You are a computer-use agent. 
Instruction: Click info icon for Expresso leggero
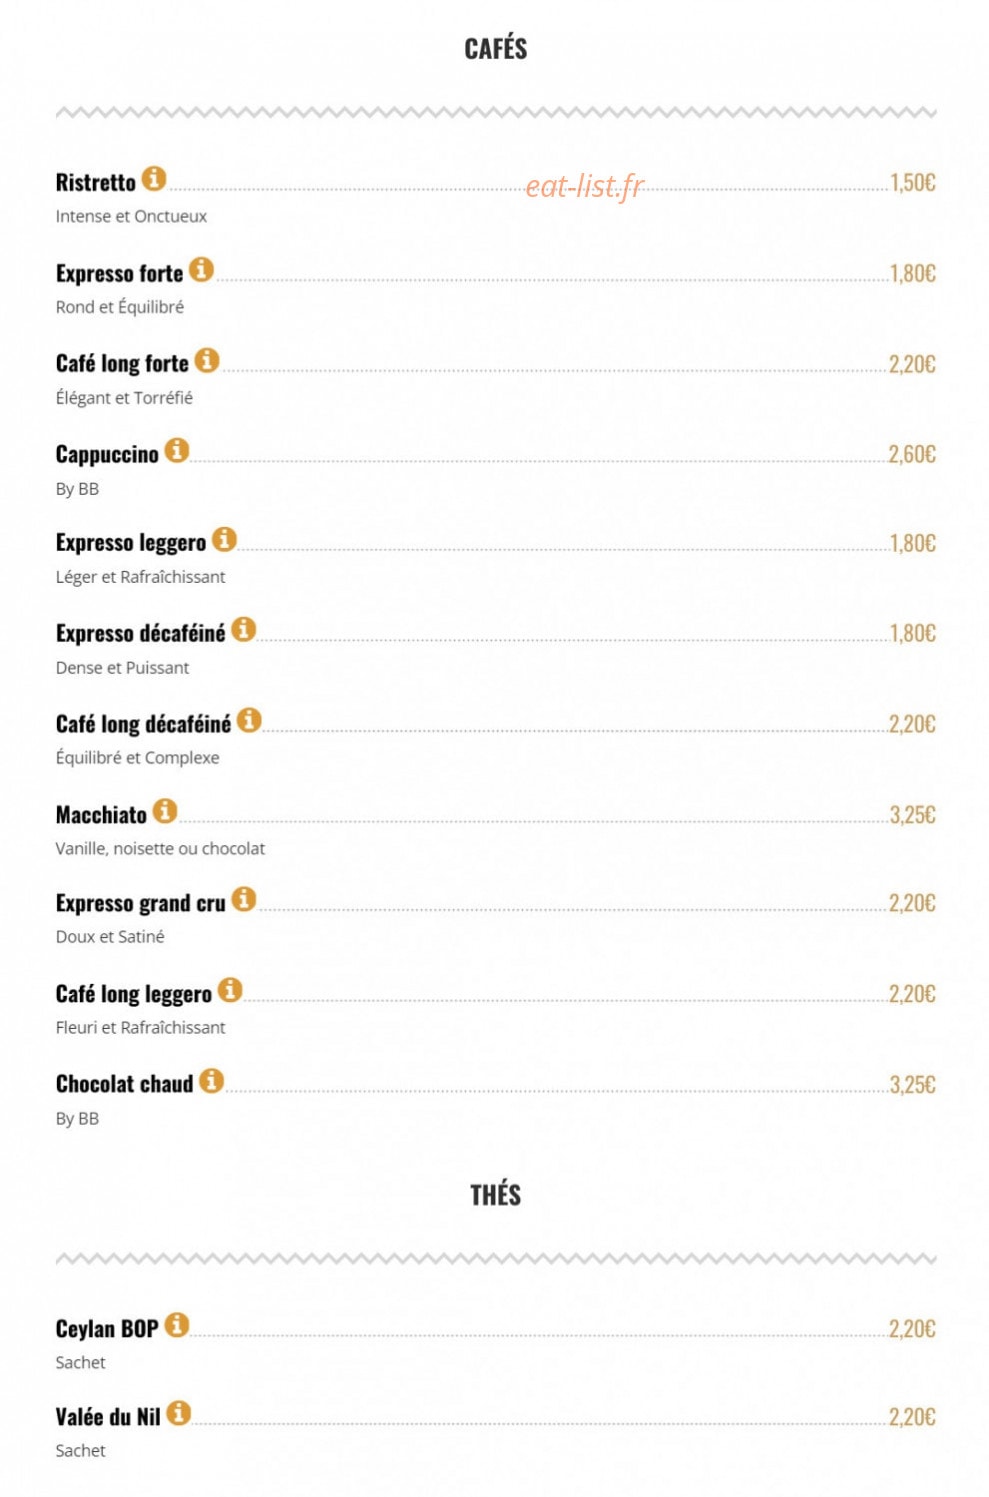coord(225,539)
